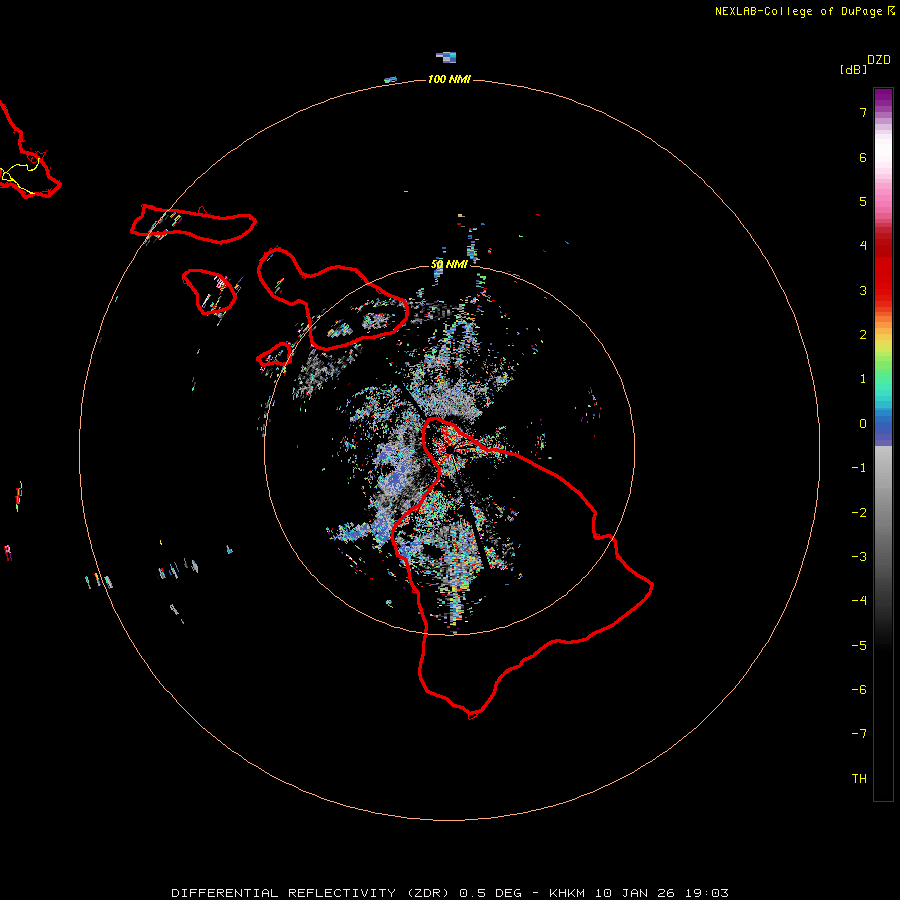Click the -4 value on color scale
The image size is (900, 900).
(859, 601)
